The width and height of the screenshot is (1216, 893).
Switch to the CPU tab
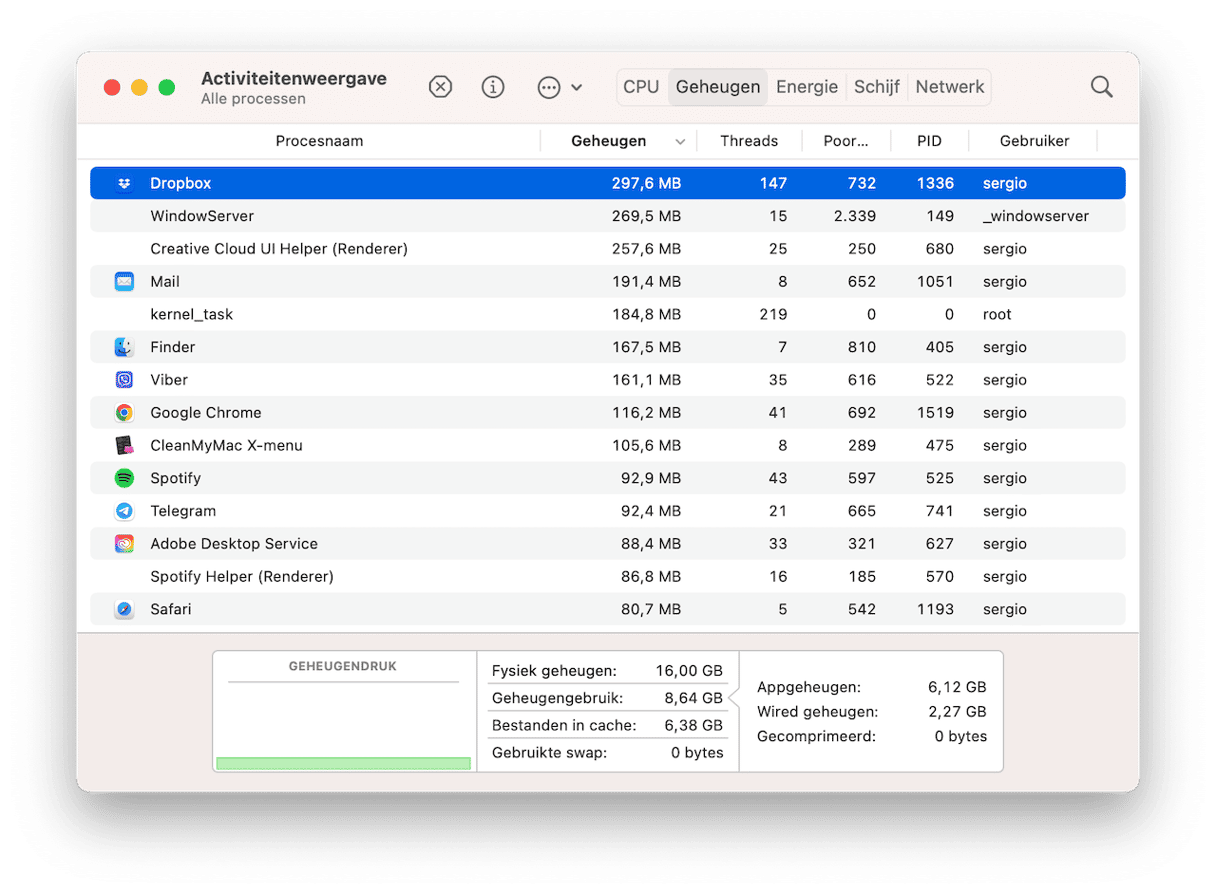pos(641,87)
